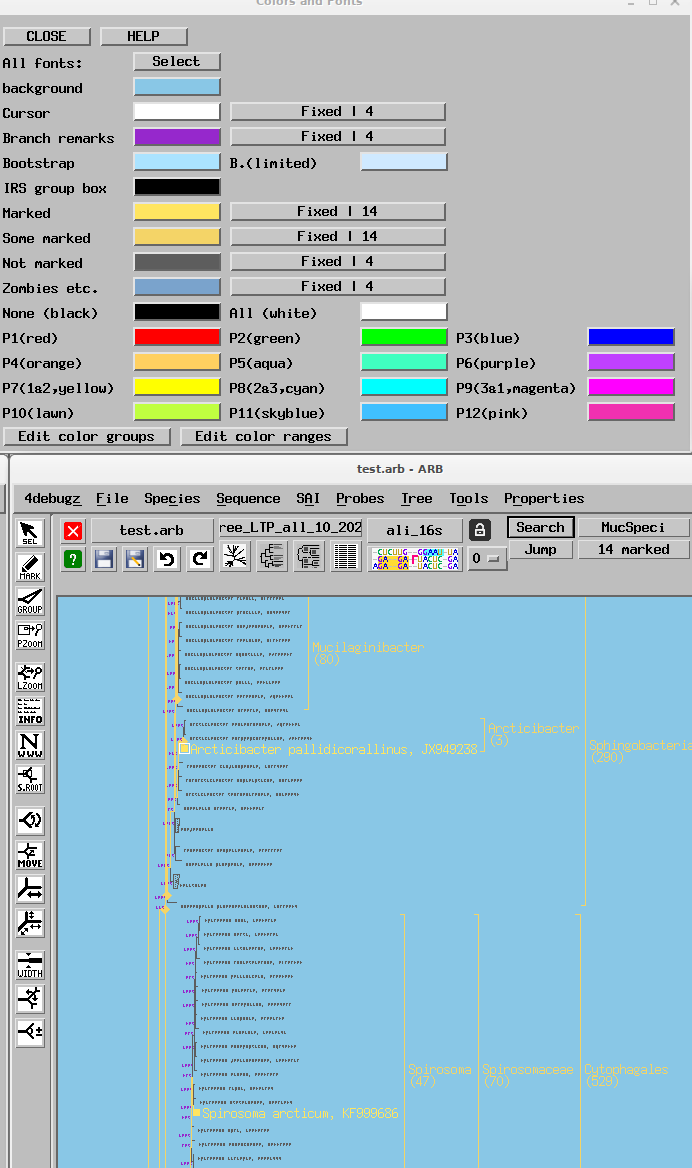
Task: Undo the last action
Action: 168,559
